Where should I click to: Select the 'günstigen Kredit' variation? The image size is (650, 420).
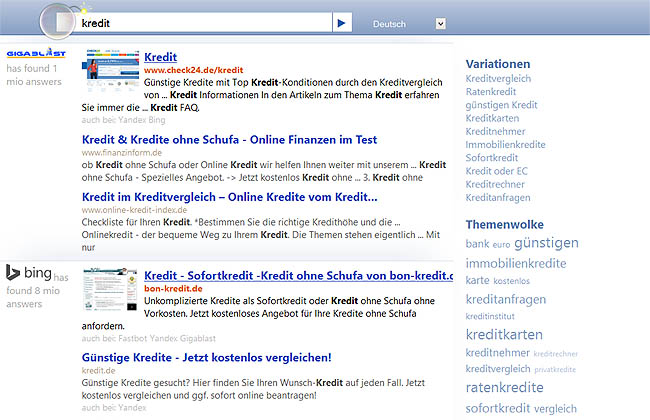pyautogui.click(x=502, y=105)
